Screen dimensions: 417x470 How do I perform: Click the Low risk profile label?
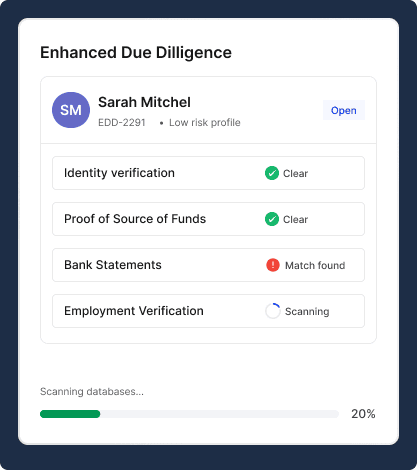tap(205, 123)
